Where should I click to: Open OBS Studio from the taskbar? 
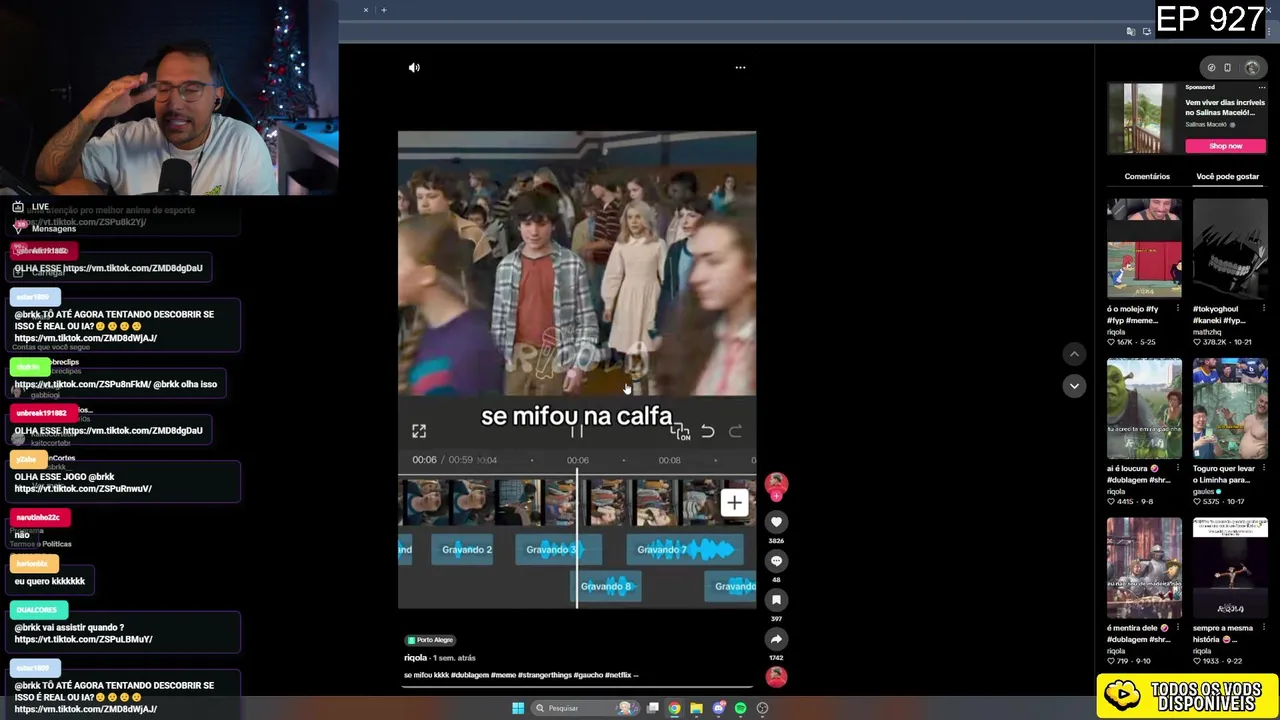(x=762, y=708)
